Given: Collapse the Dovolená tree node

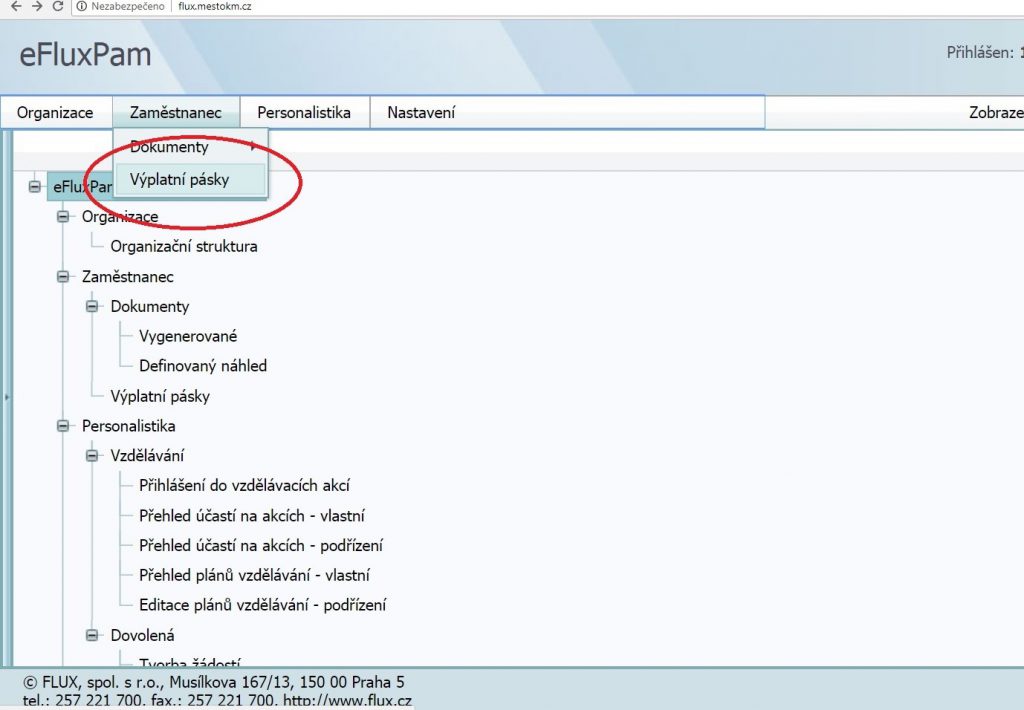Looking at the screenshot, I should pyautogui.click(x=93, y=635).
